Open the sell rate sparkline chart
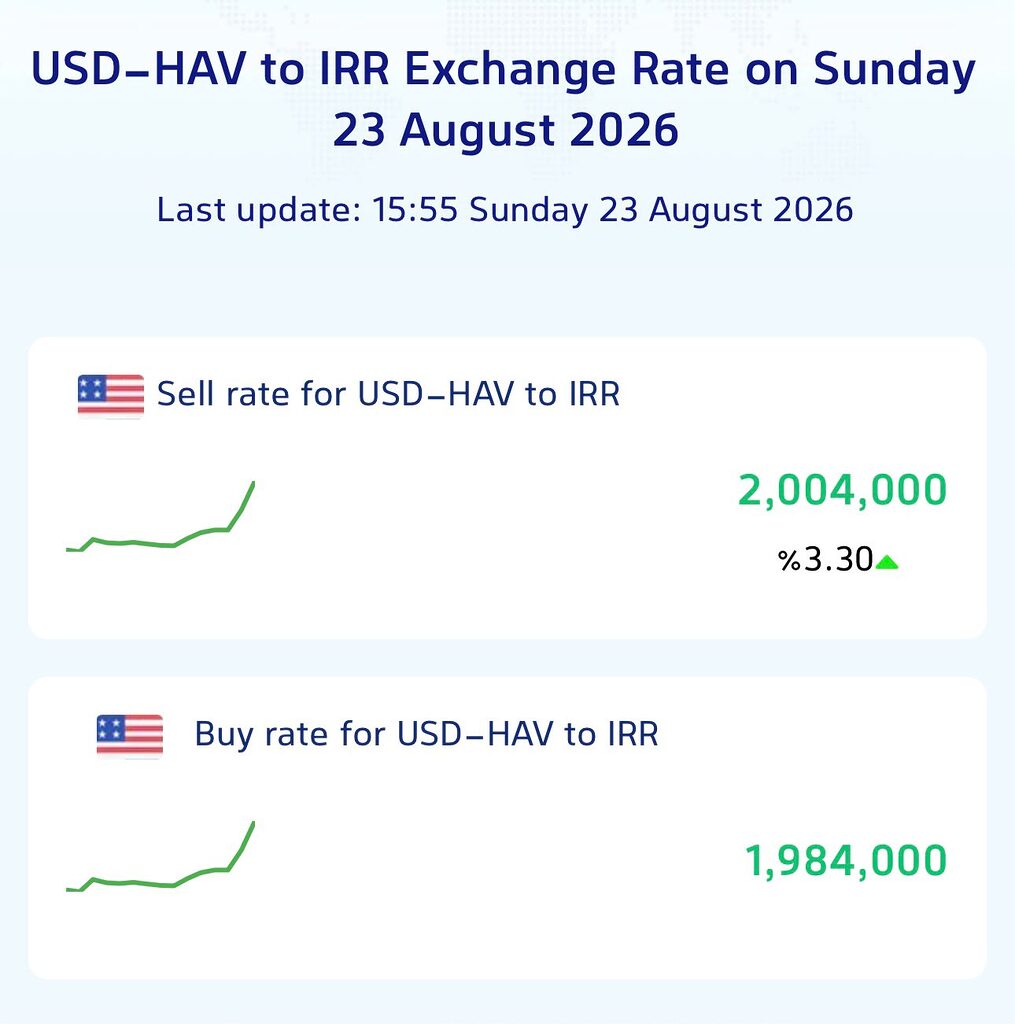The image size is (1015, 1024). pyautogui.click(x=160, y=517)
